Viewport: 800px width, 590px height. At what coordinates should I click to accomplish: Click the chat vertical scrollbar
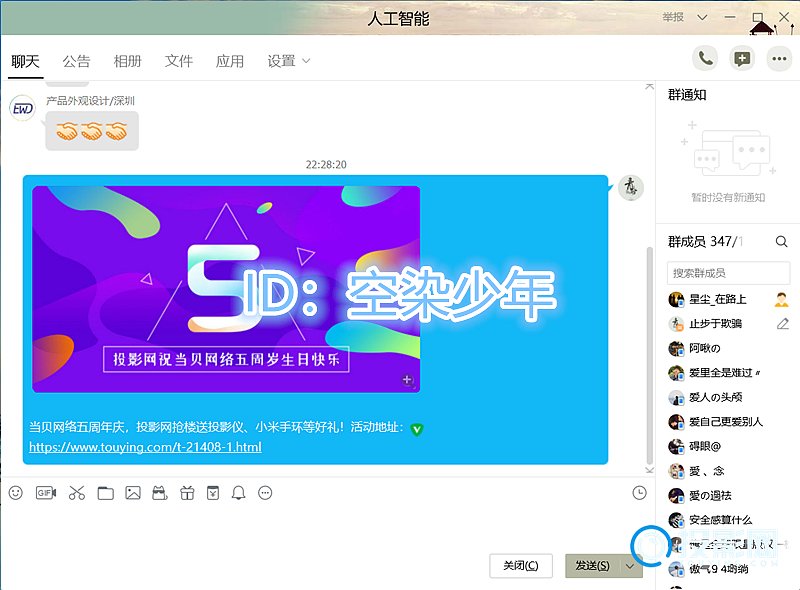click(649, 356)
